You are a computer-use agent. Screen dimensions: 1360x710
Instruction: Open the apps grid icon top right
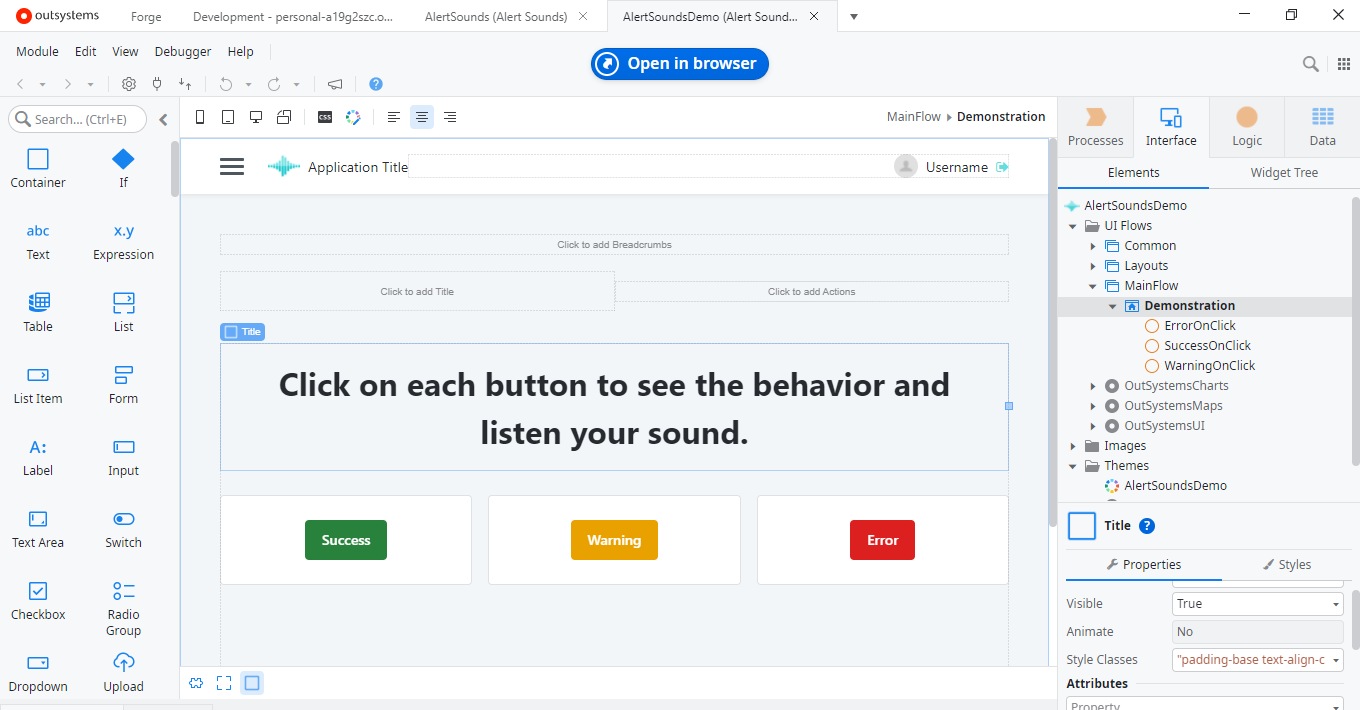[x=1345, y=64]
